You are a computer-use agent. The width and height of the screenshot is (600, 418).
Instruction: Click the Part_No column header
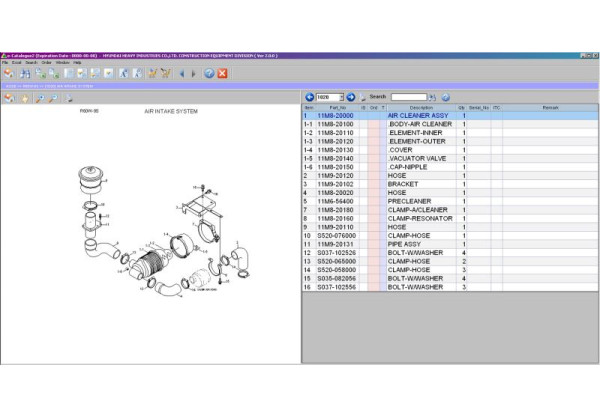tap(336, 107)
